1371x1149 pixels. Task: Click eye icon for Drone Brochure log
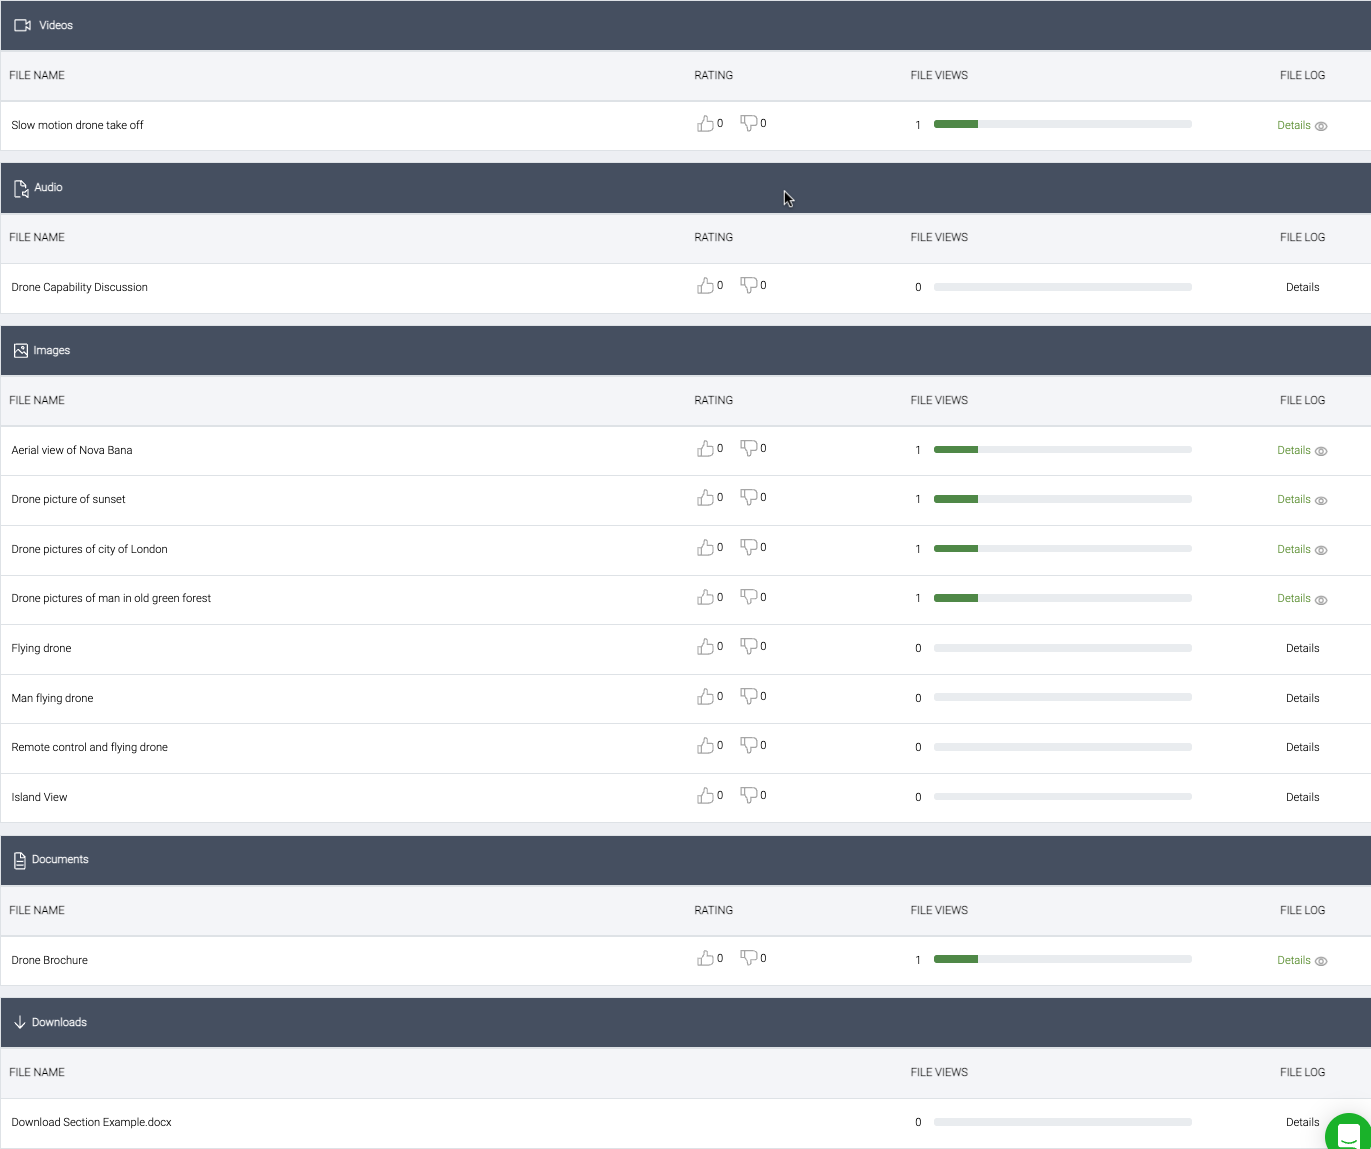tap(1321, 962)
